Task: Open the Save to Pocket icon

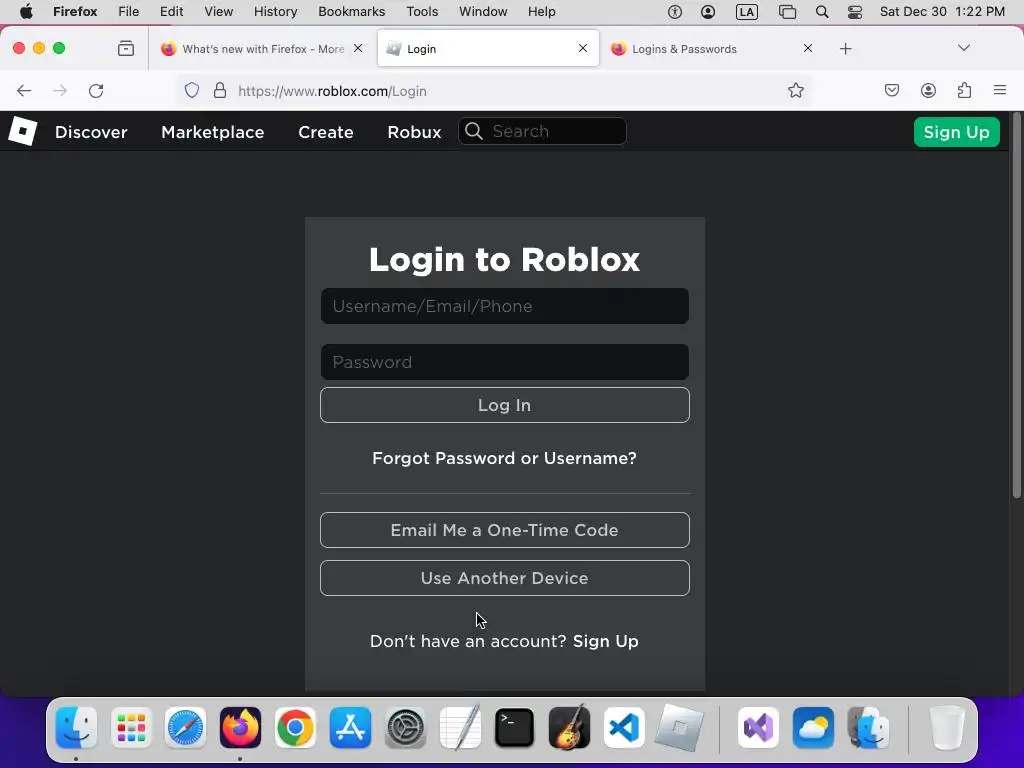Action: coord(891,91)
